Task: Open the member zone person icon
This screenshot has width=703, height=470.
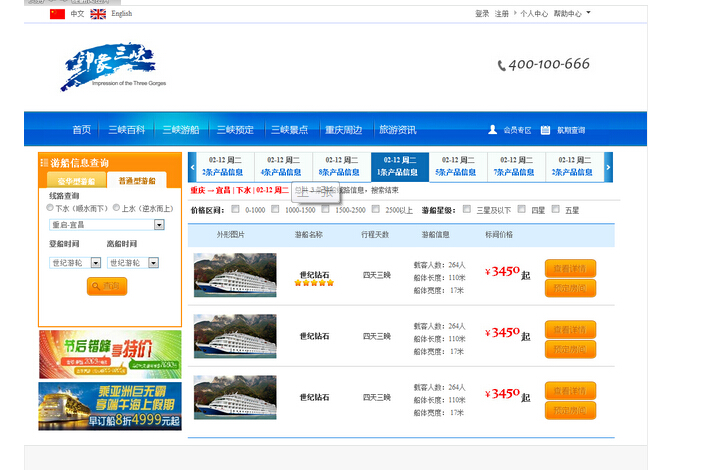Action: (x=492, y=130)
